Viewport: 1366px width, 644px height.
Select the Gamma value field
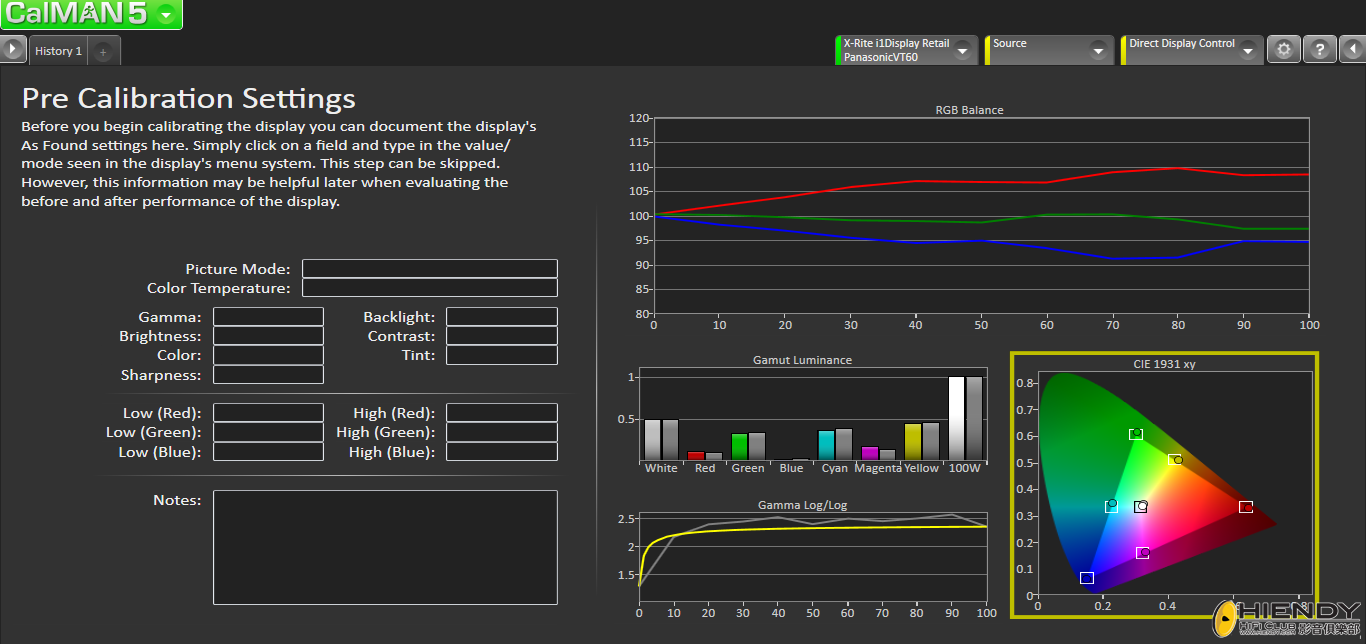click(268, 317)
